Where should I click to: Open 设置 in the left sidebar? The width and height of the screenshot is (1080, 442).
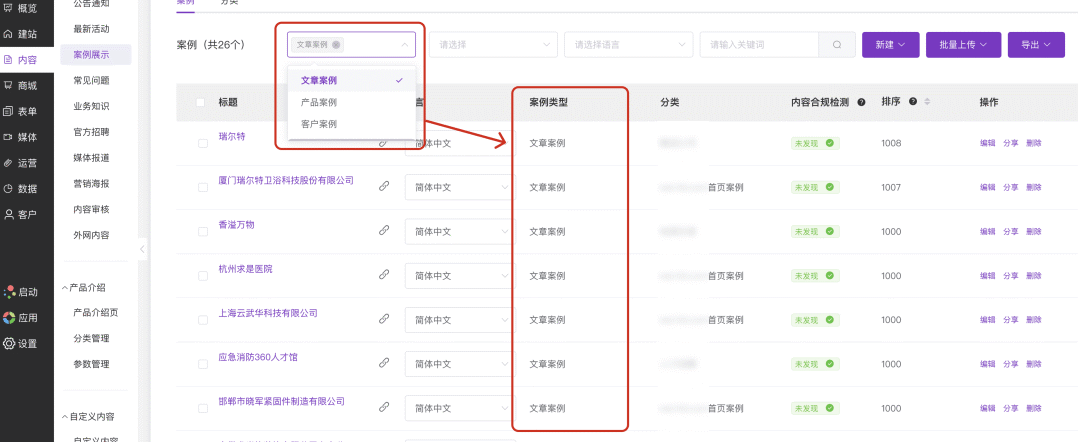point(20,343)
